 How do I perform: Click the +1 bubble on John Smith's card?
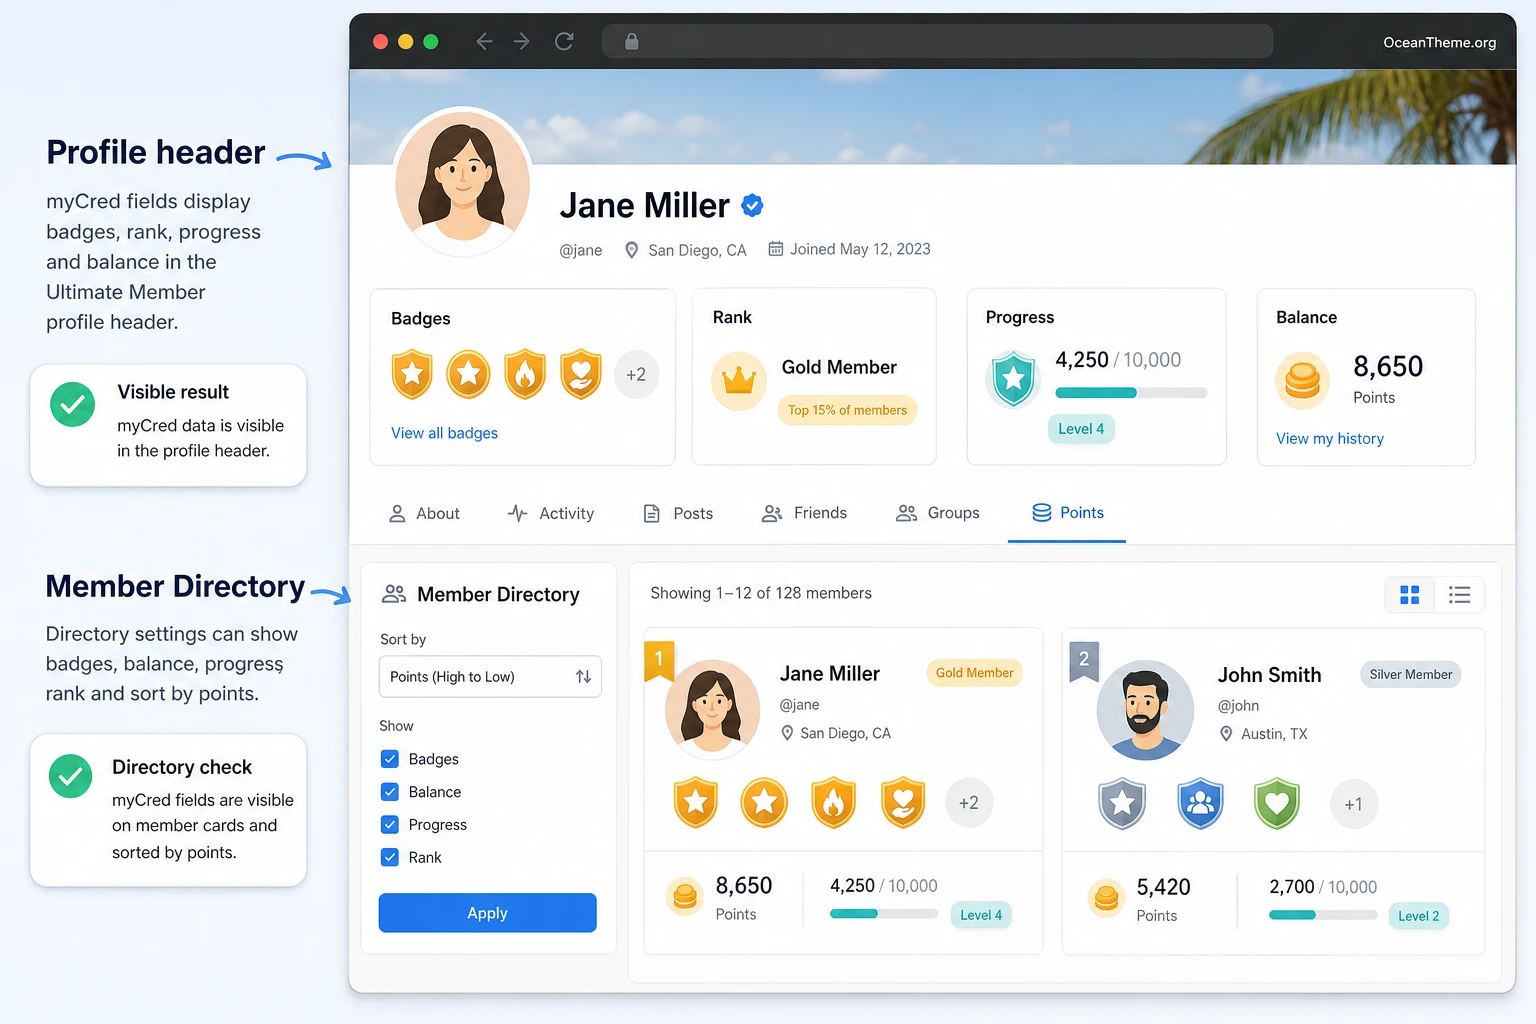(x=1354, y=804)
